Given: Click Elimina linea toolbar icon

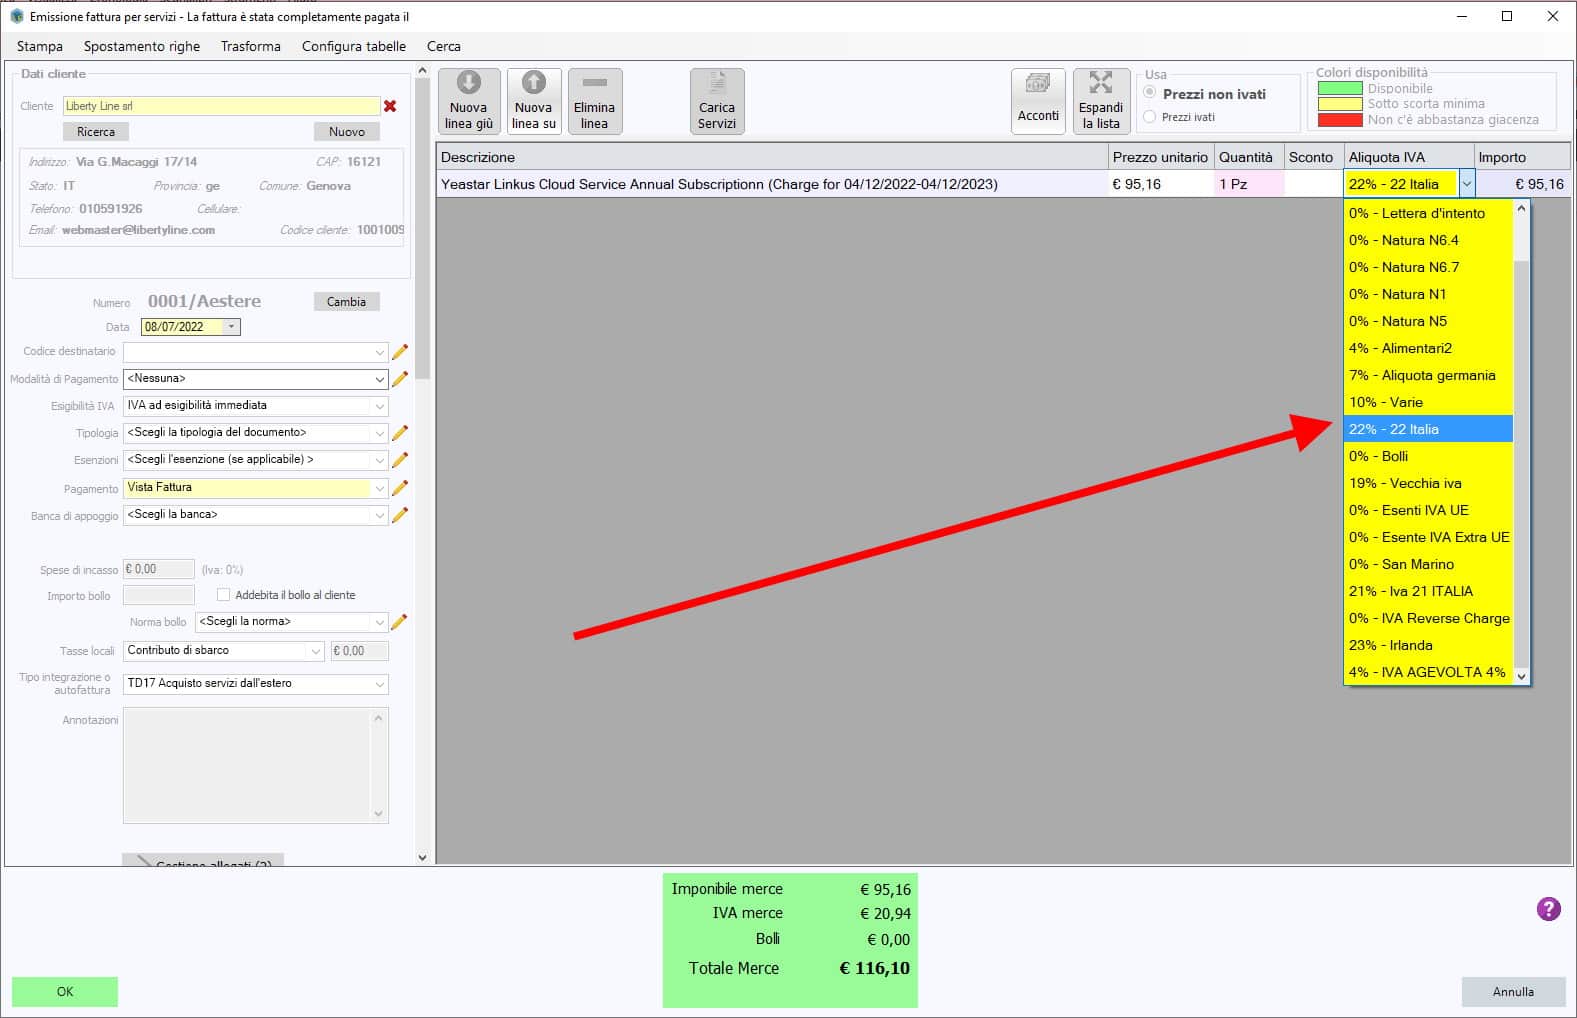Looking at the screenshot, I should coord(595,101).
